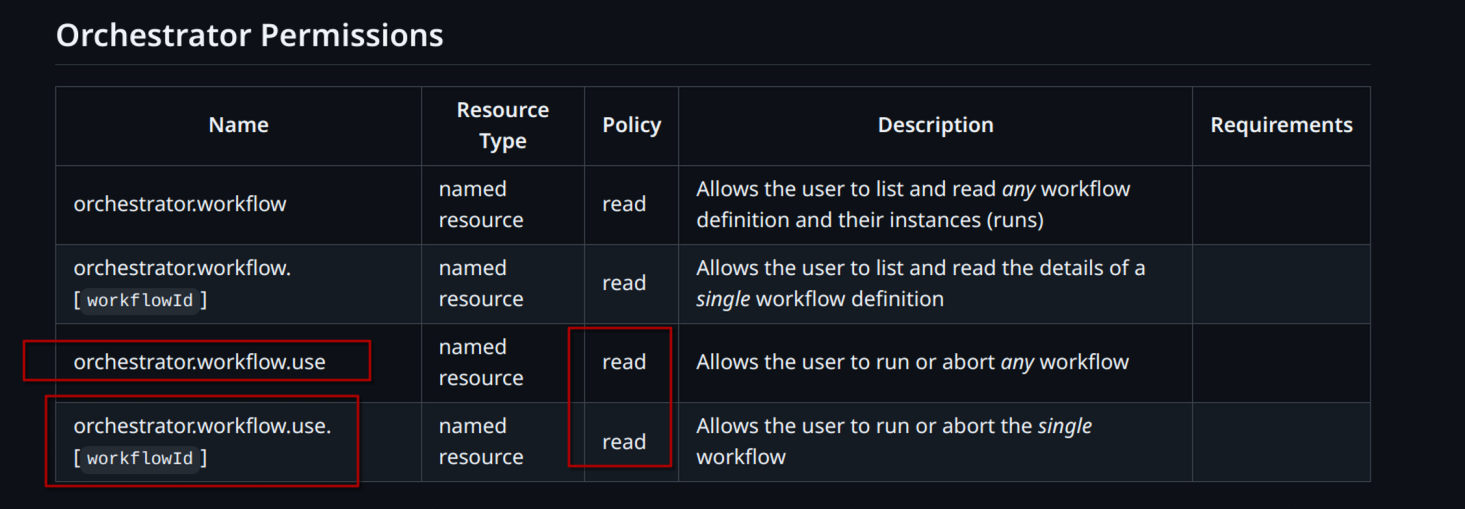Viewport: 1465px width, 509px height.
Task: Click the Policy column header
Action: [631, 125]
